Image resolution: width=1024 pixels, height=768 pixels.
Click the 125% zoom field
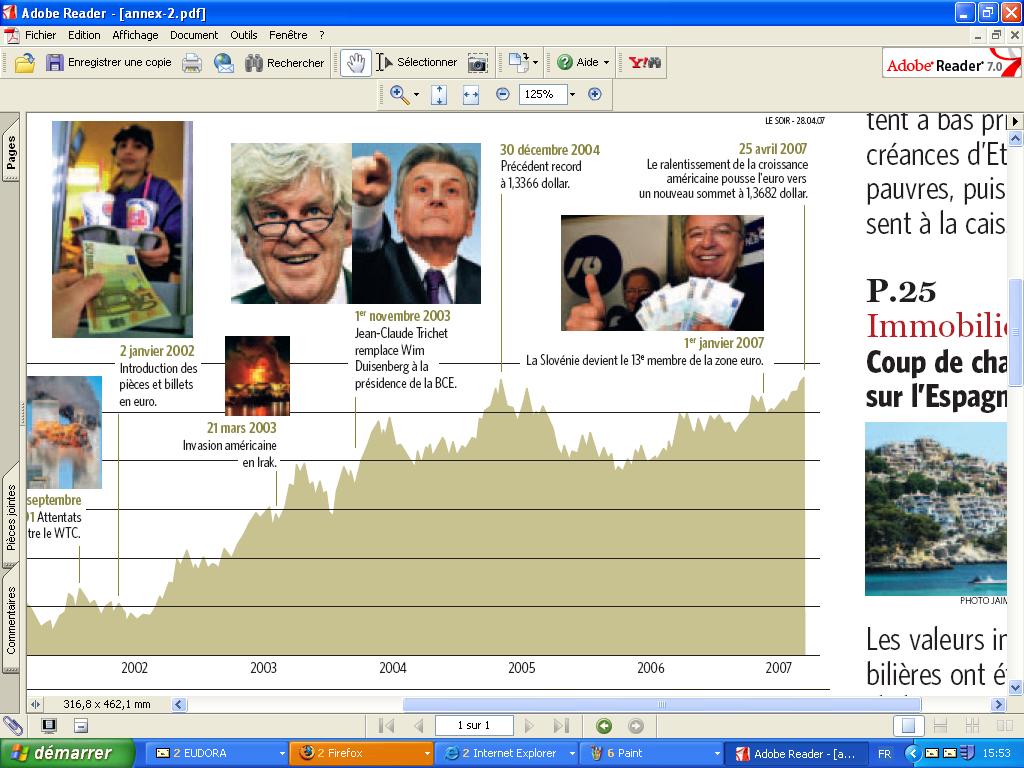click(542, 94)
